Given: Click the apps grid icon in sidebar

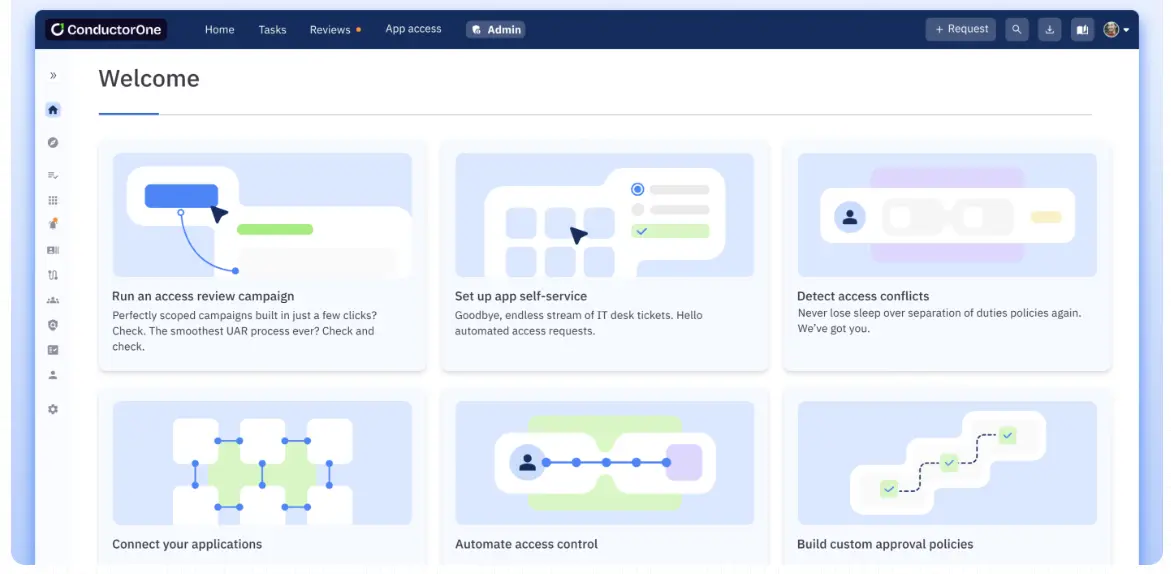Looking at the screenshot, I should tap(53, 200).
